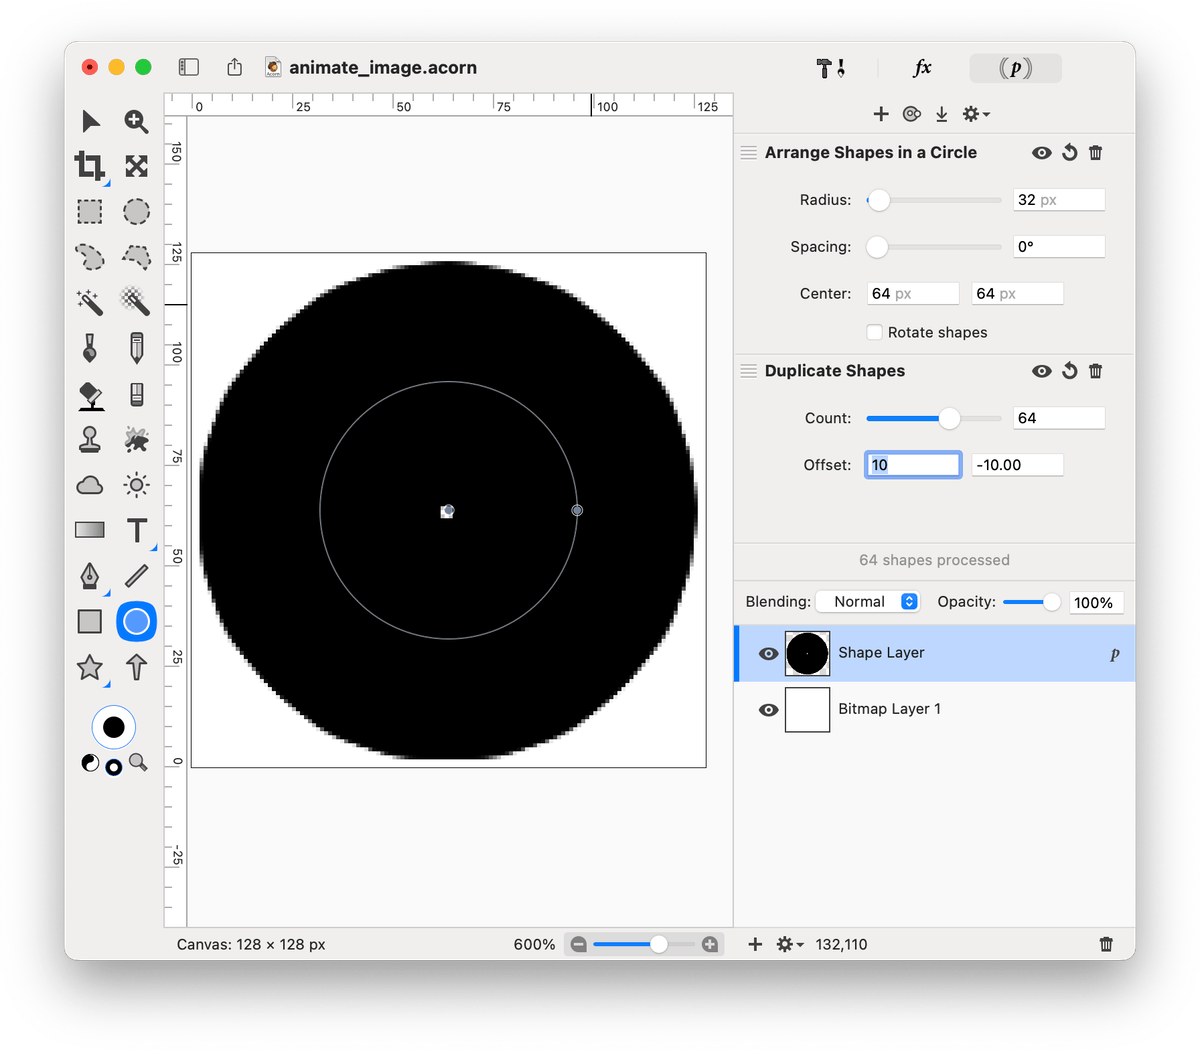Add a new processor with plus button

881,114
